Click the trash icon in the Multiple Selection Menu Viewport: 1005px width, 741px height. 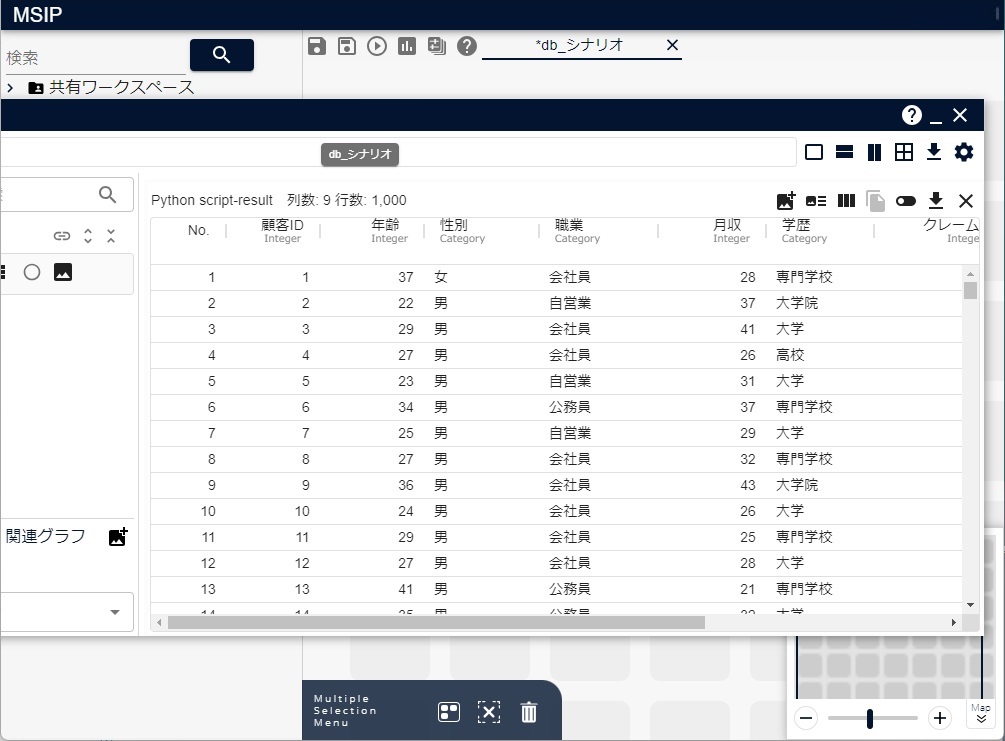pos(529,712)
